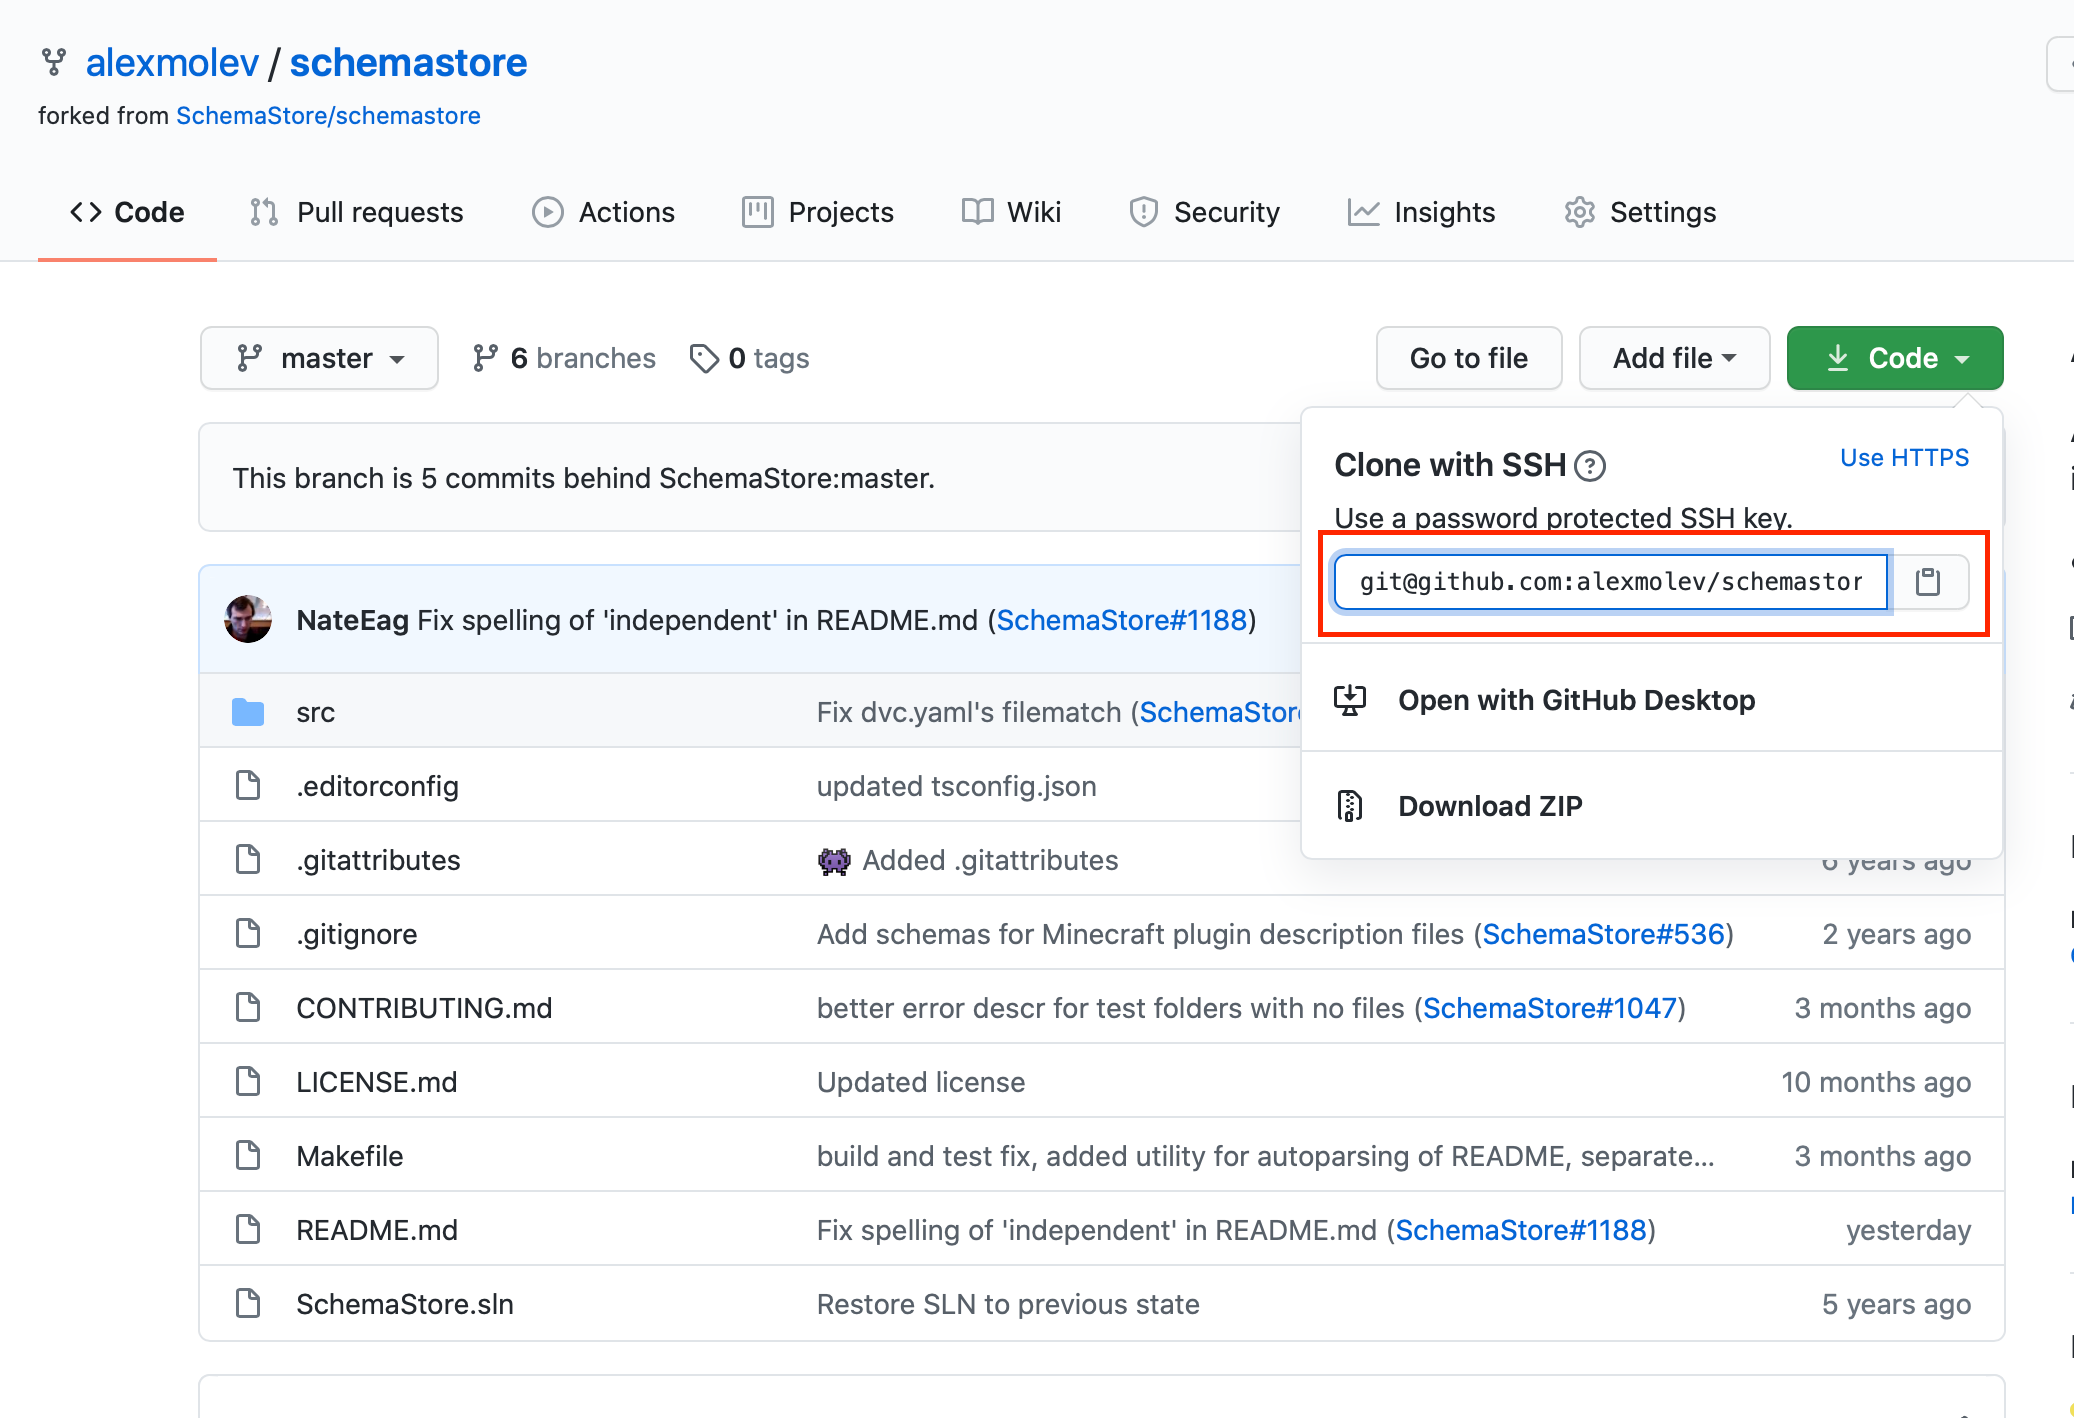Open the .gitattributes file
The image size is (2074, 1418).
(378, 860)
